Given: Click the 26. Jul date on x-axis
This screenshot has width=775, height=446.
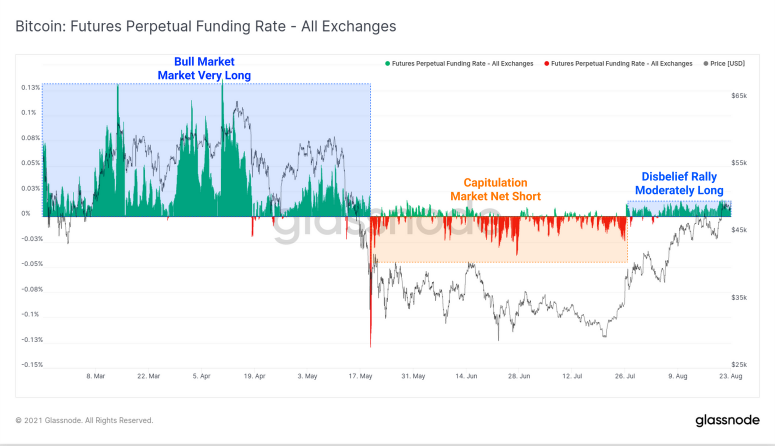Looking at the screenshot, I should coord(625,376).
